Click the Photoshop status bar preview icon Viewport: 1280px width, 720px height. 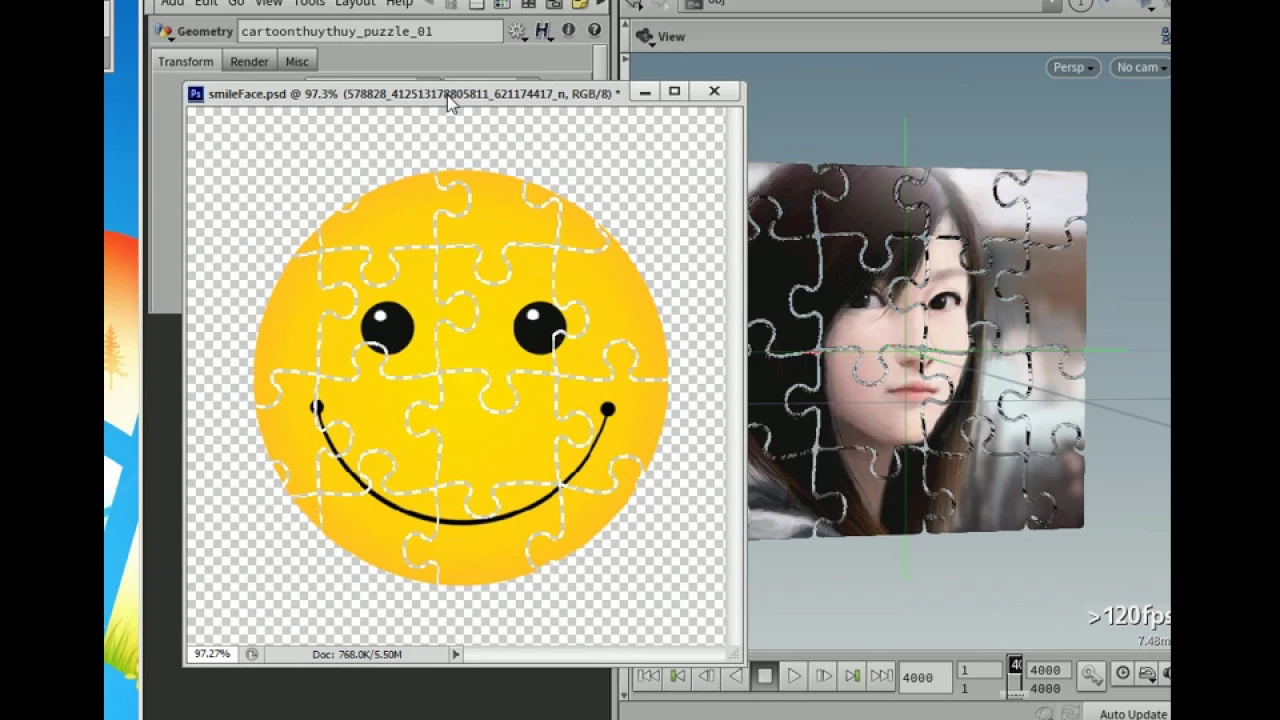pyautogui.click(x=252, y=654)
